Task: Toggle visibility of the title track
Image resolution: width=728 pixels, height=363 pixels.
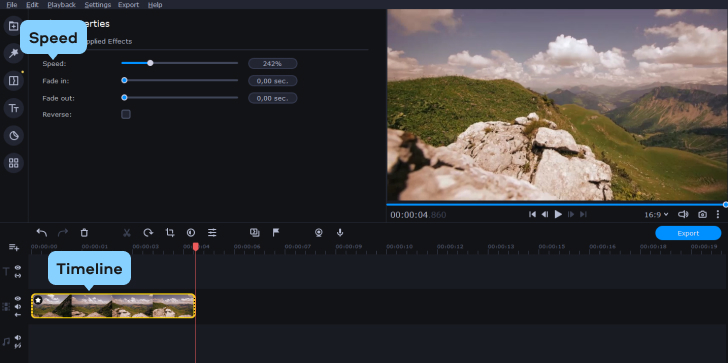Action: pyautogui.click(x=18, y=268)
